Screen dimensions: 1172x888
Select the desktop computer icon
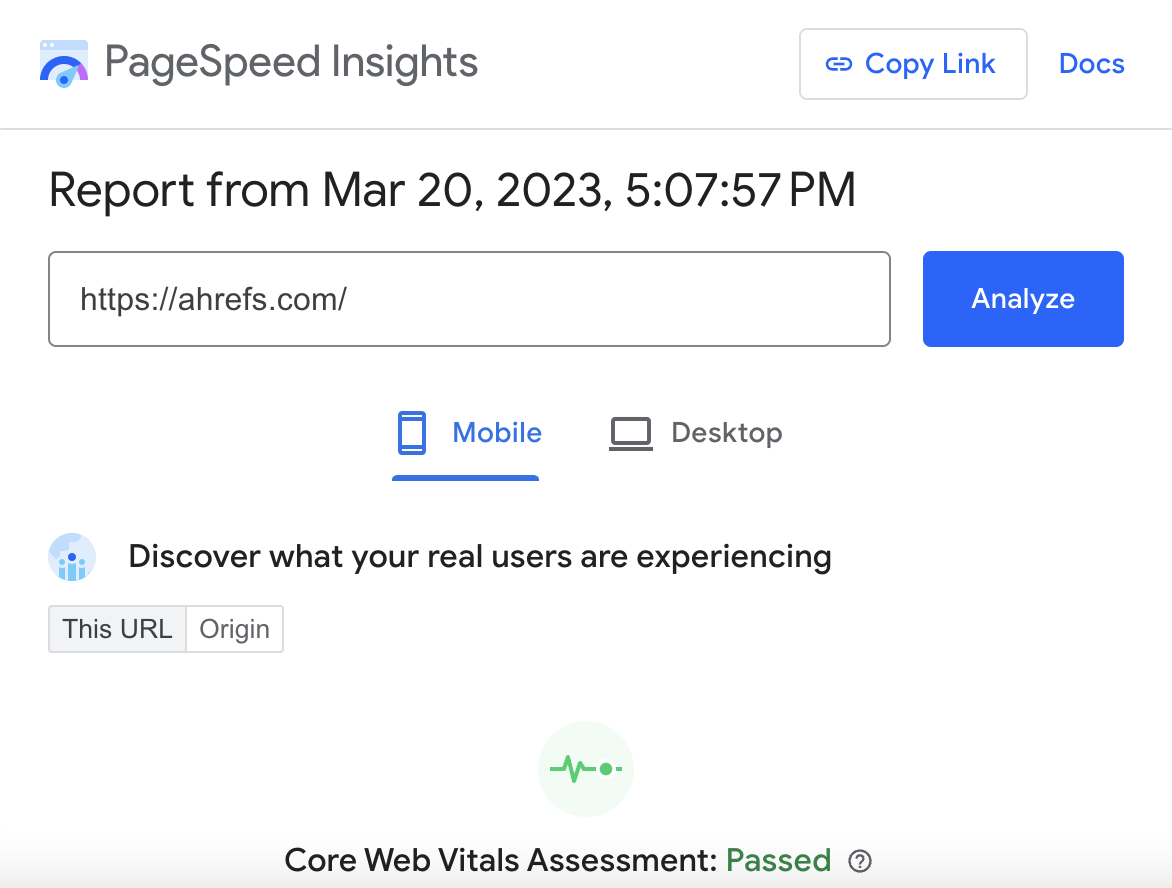[x=630, y=432]
